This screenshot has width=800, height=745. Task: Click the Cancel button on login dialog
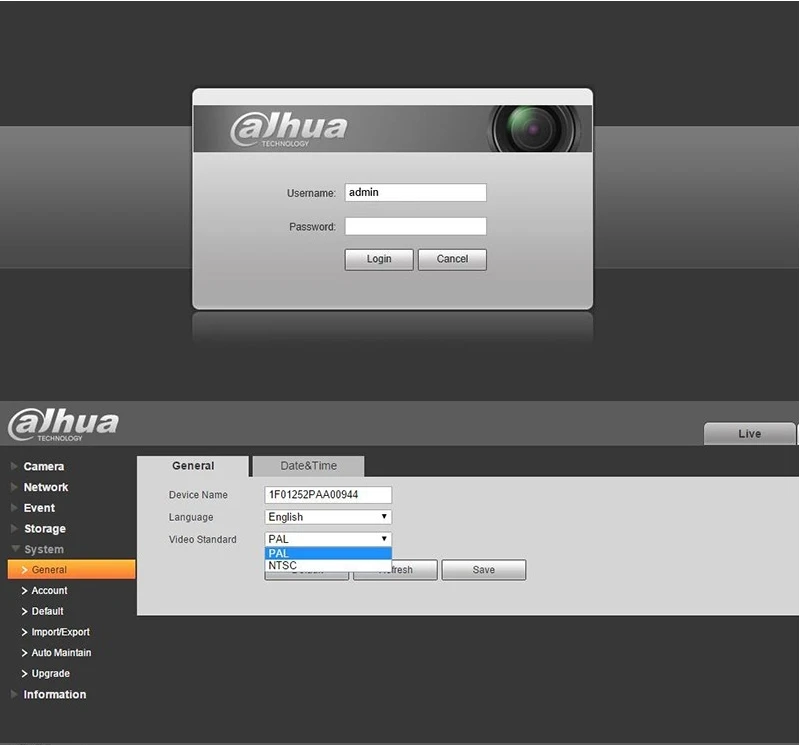(x=452, y=259)
